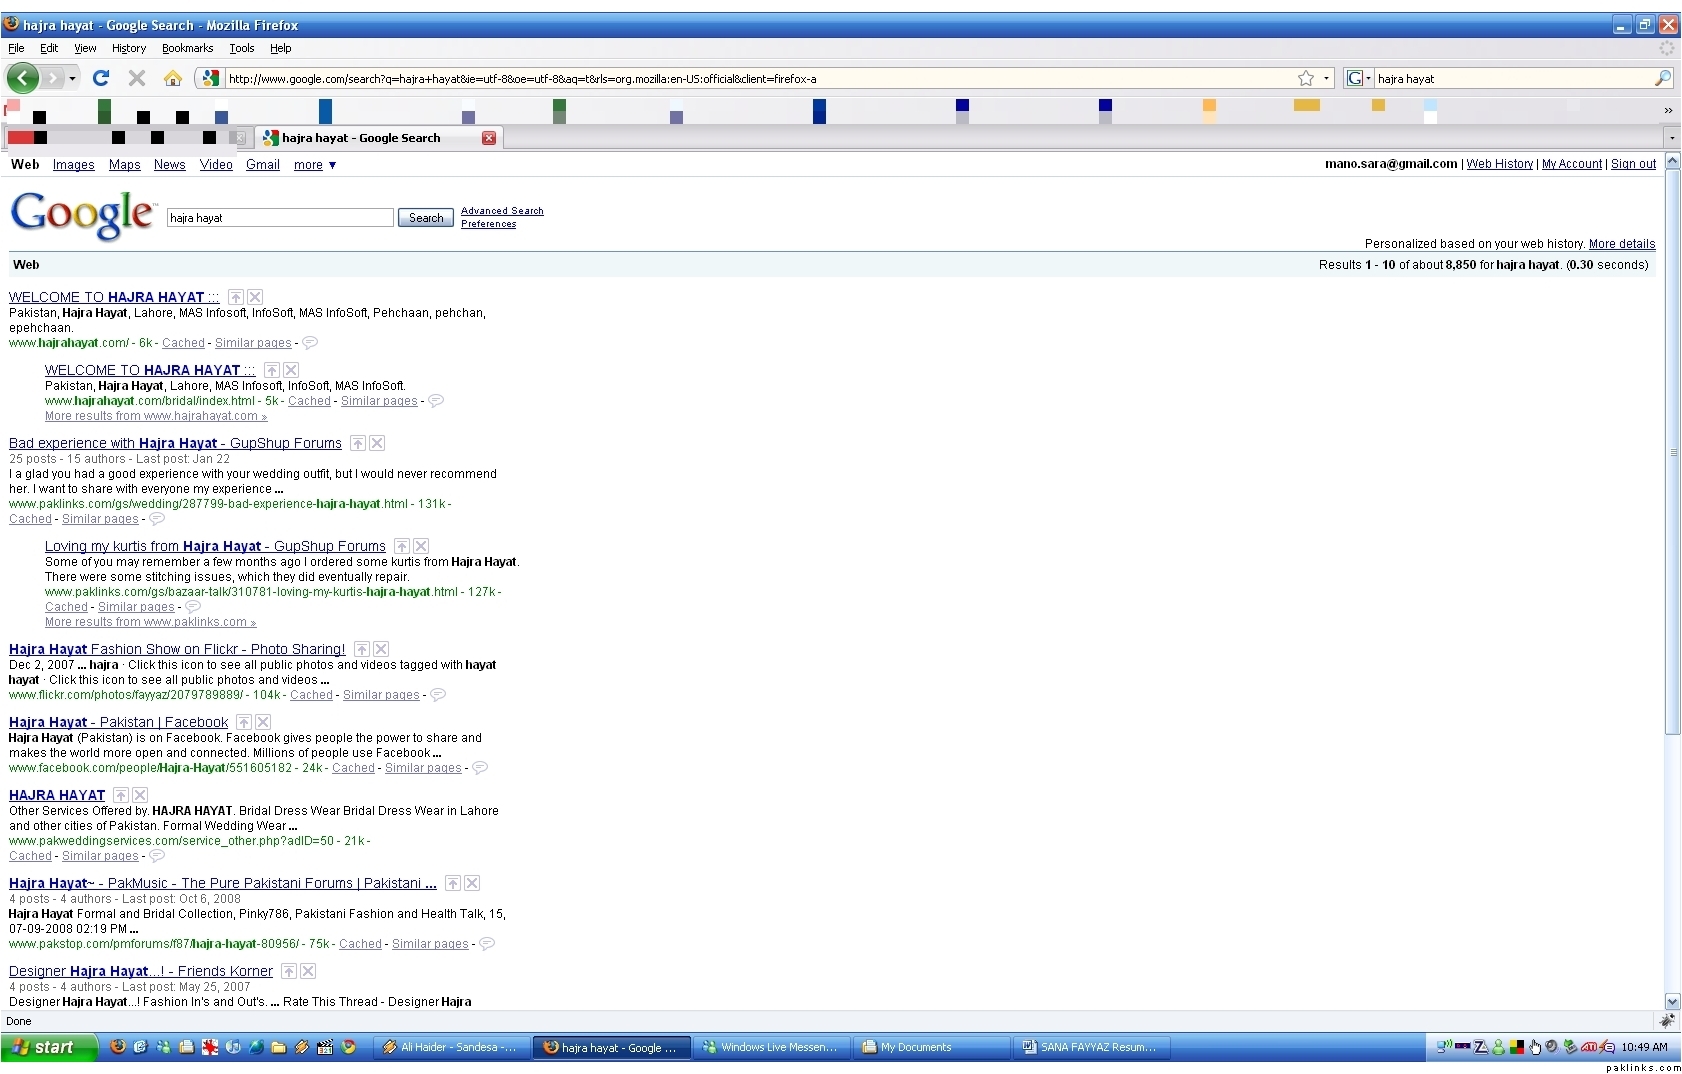Open the Windows Start menu
This screenshot has height=1074, width=1682.
pos(48,1047)
